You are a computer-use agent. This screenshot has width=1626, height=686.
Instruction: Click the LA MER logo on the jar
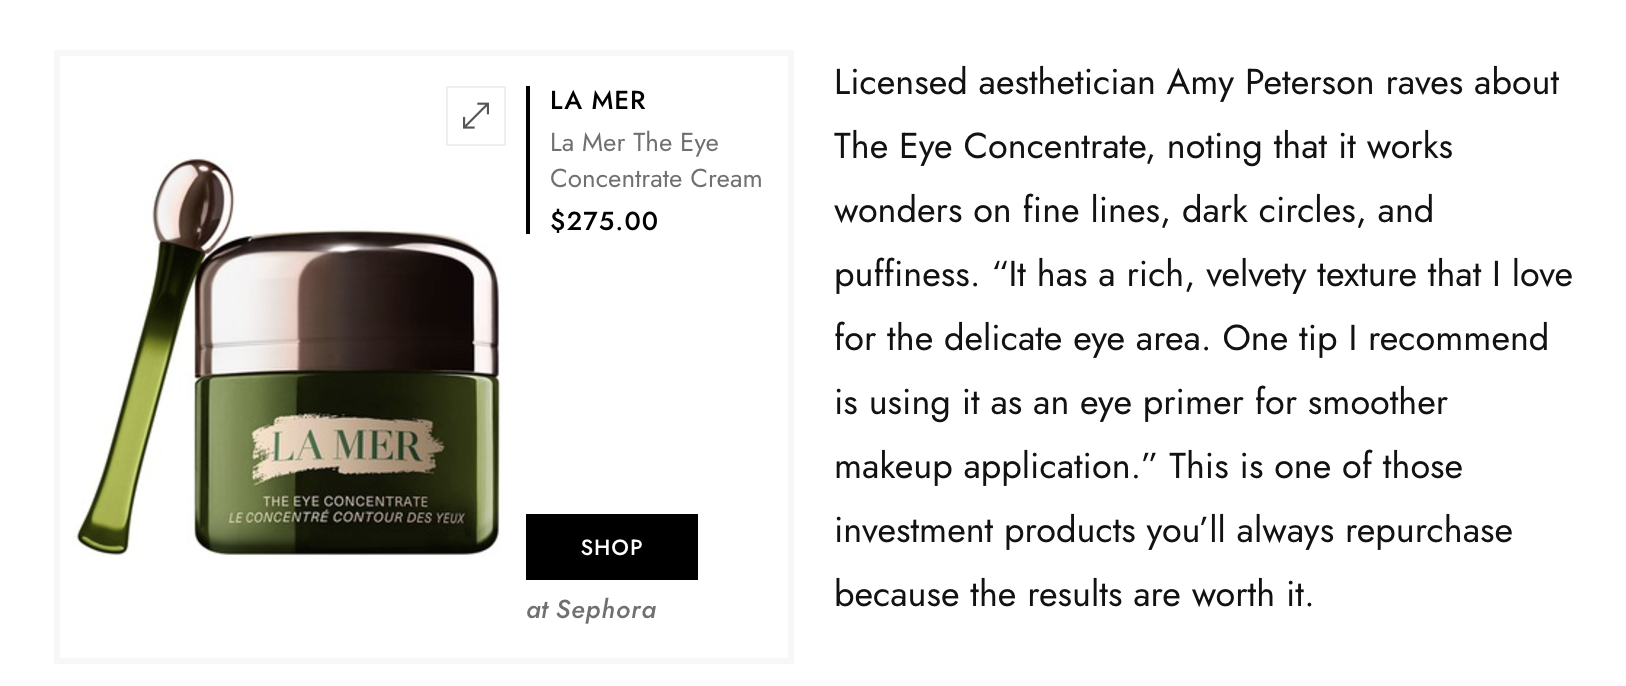coord(343,445)
